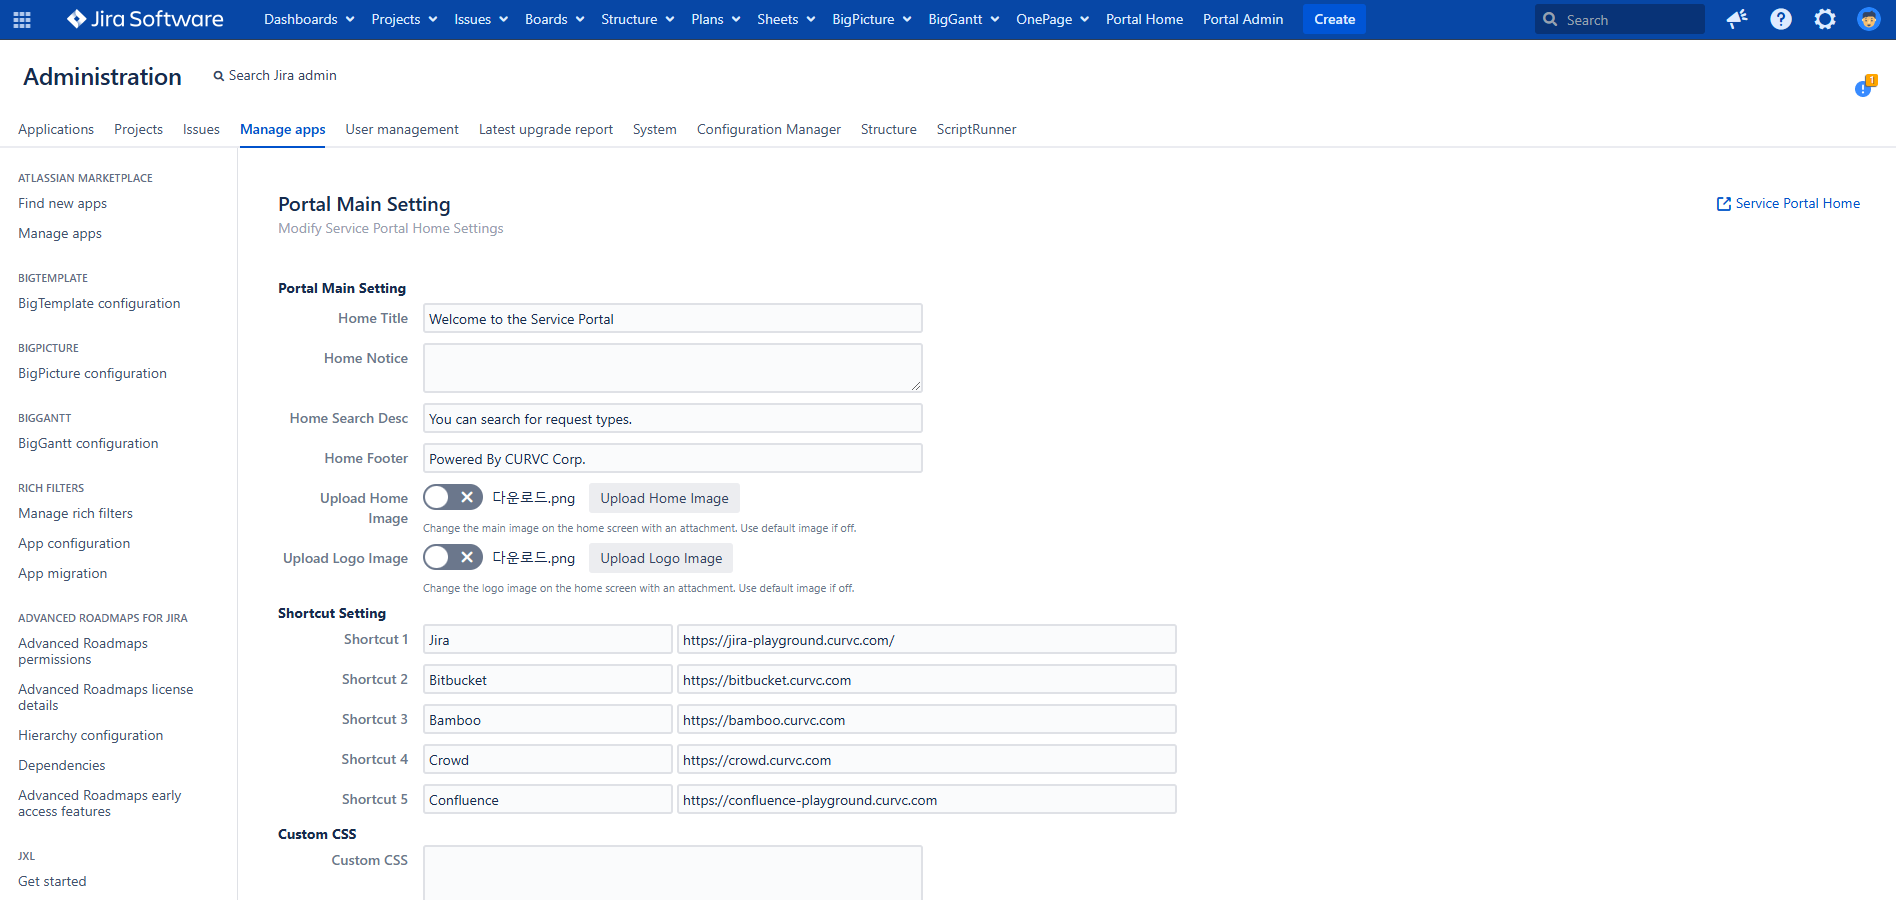1896x900 pixels.
Task: Open the feedback megaphone icon
Action: point(1737,19)
